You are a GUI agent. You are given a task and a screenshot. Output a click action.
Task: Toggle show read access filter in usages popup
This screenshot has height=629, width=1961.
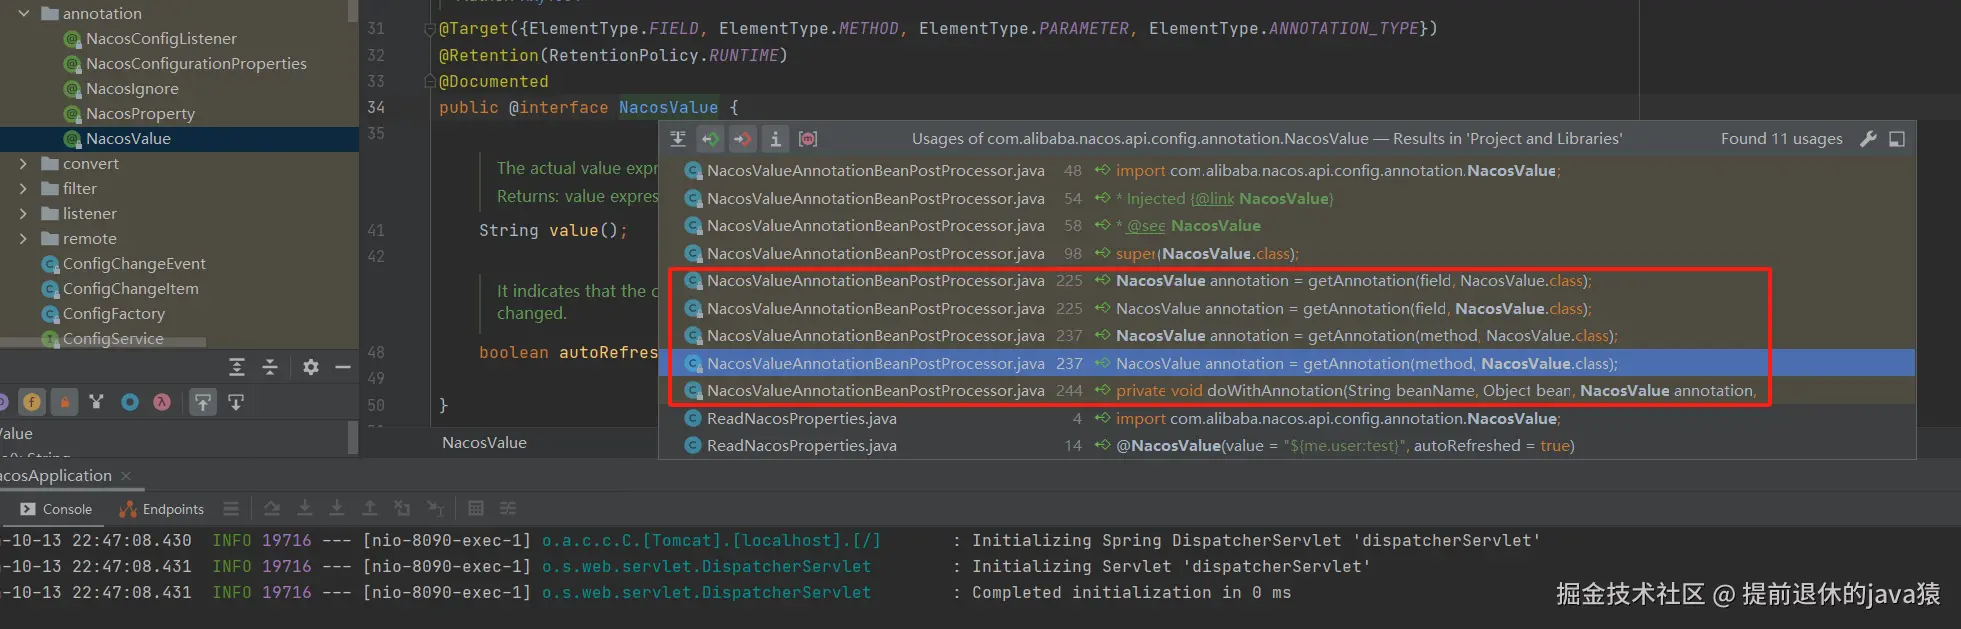(x=710, y=139)
